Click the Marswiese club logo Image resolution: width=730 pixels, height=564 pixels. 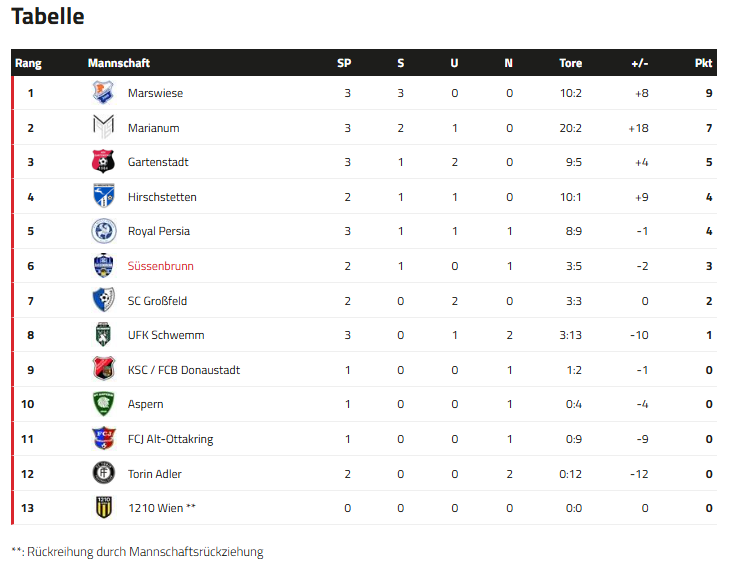pos(104,93)
